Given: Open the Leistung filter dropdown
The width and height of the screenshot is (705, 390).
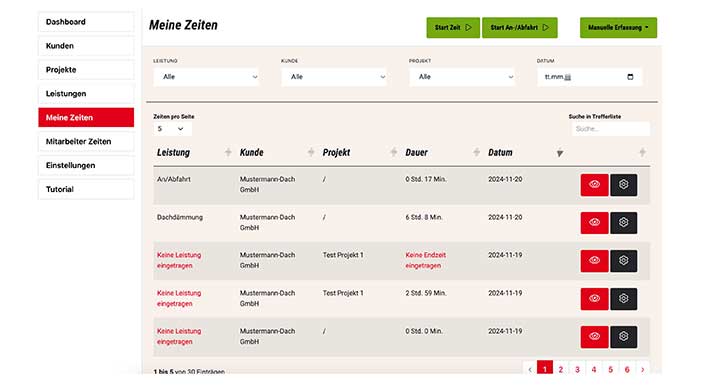Looking at the screenshot, I should tap(206, 77).
